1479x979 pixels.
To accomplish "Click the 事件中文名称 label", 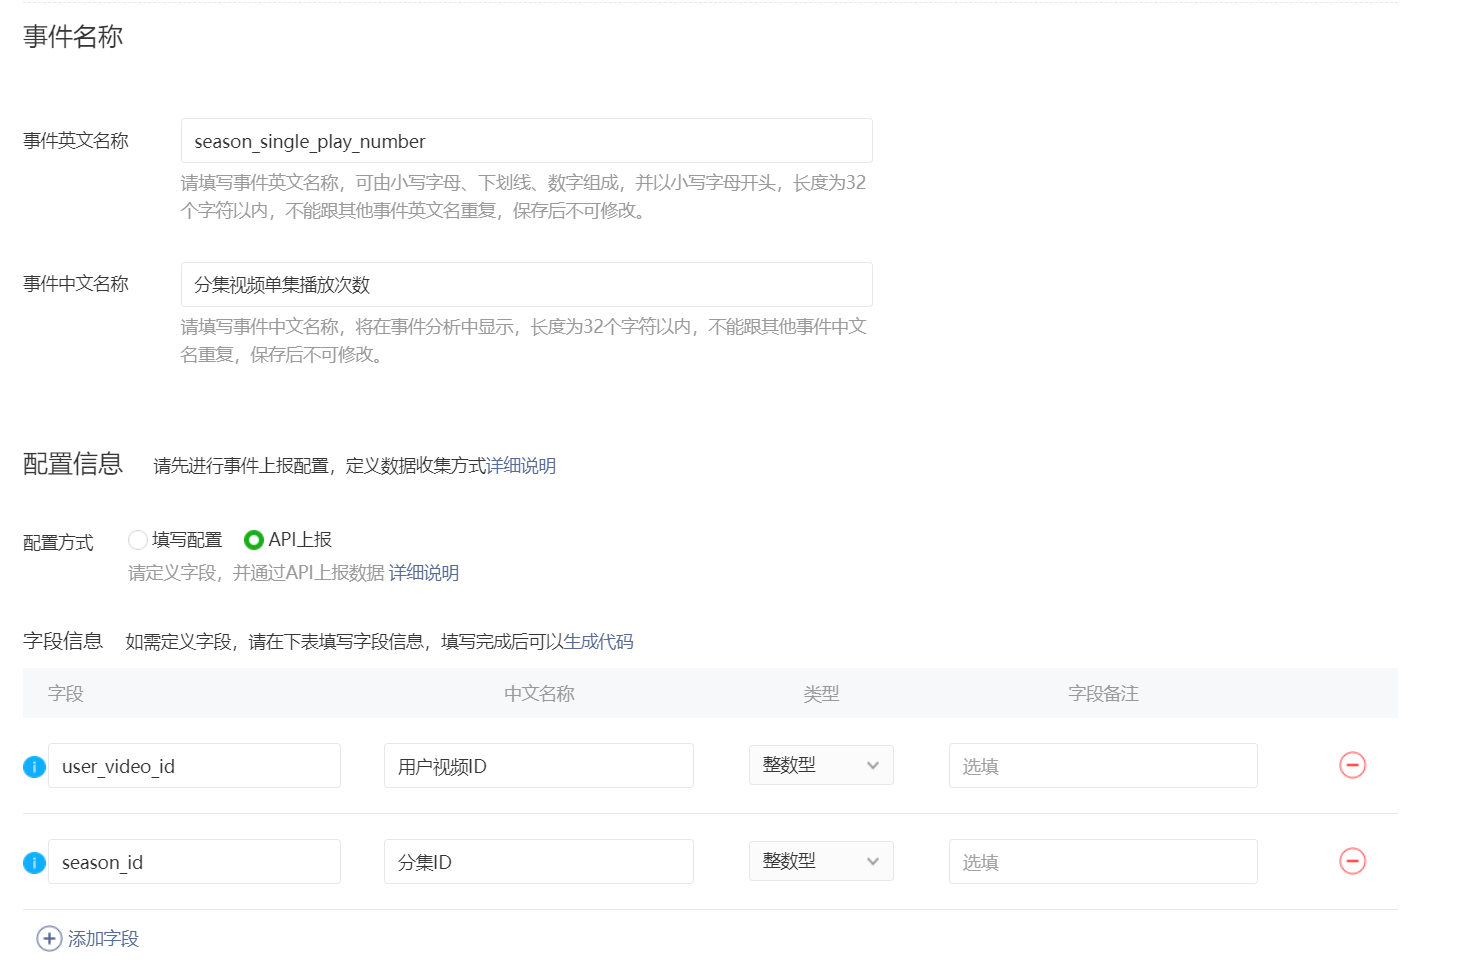I will tap(76, 284).
